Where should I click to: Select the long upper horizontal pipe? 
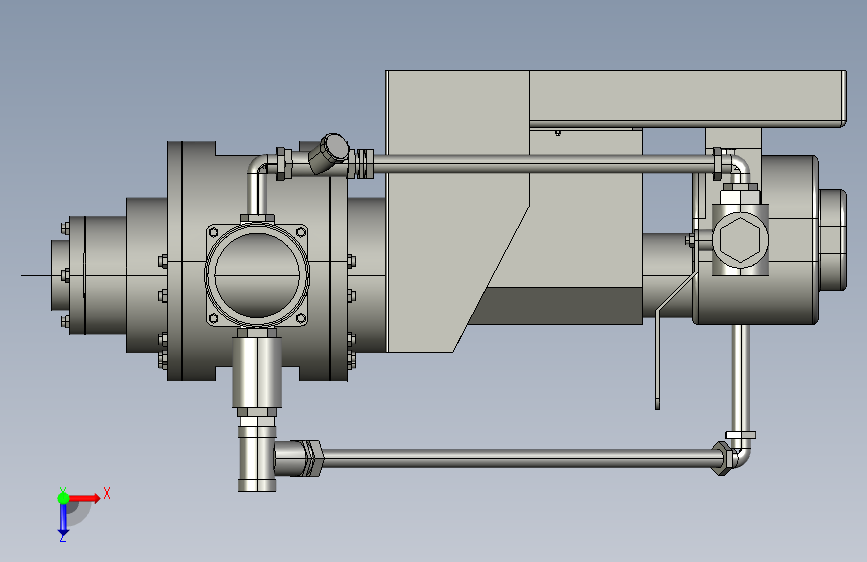(544, 164)
